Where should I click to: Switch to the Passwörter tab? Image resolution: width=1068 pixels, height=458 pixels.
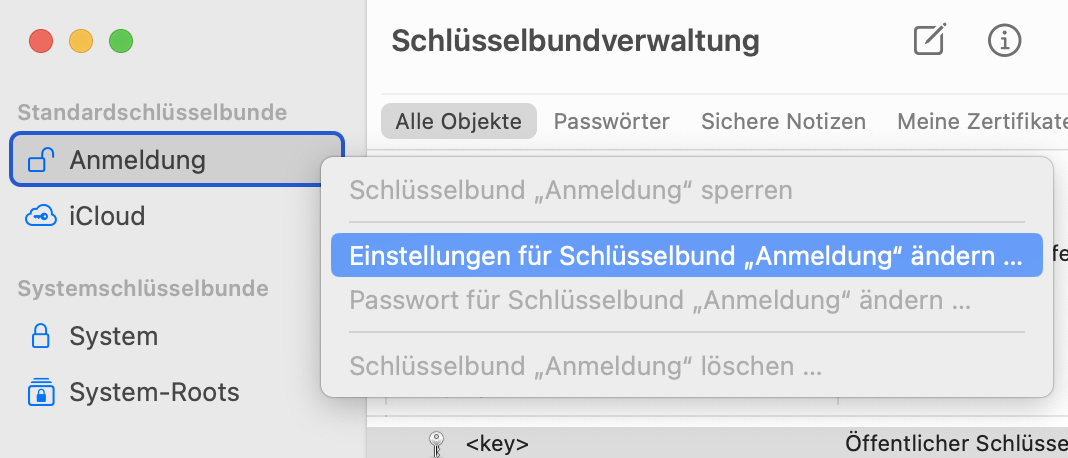[x=611, y=122]
